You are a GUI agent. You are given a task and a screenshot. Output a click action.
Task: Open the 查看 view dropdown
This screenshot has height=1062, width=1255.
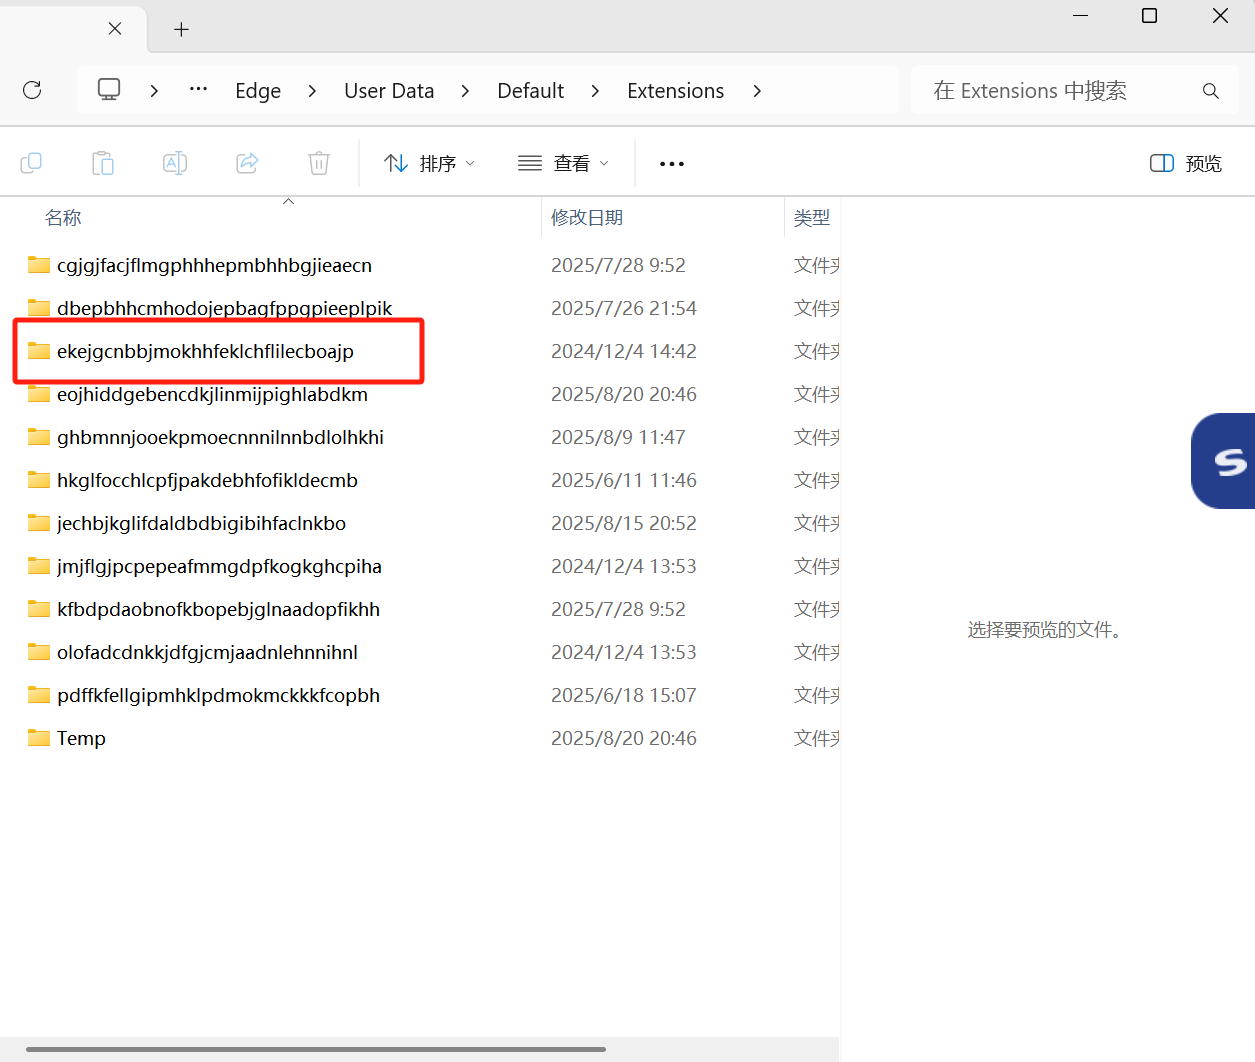(563, 163)
